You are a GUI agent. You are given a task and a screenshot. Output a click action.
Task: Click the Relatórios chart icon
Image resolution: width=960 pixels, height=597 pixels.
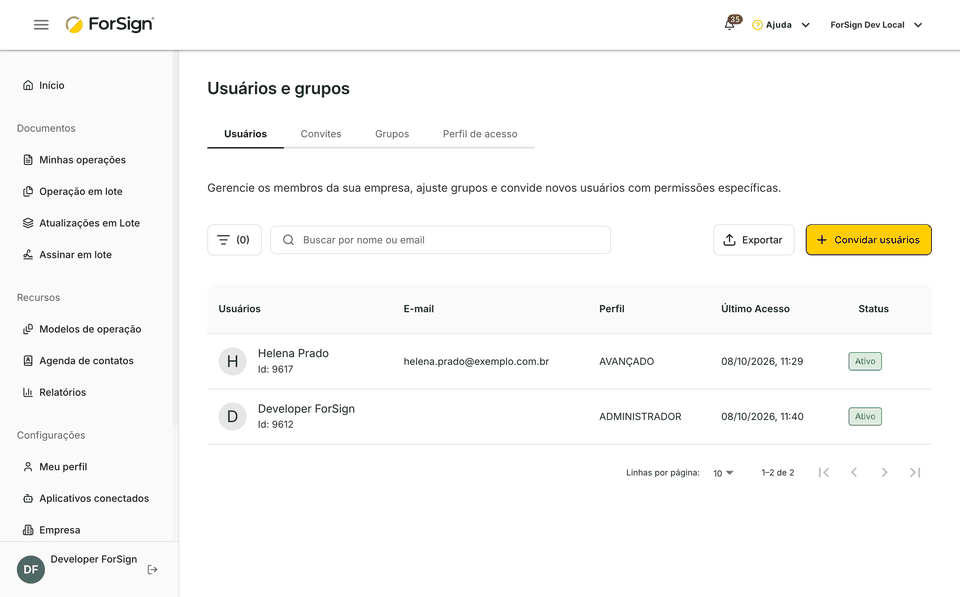click(x=28, y=392)
